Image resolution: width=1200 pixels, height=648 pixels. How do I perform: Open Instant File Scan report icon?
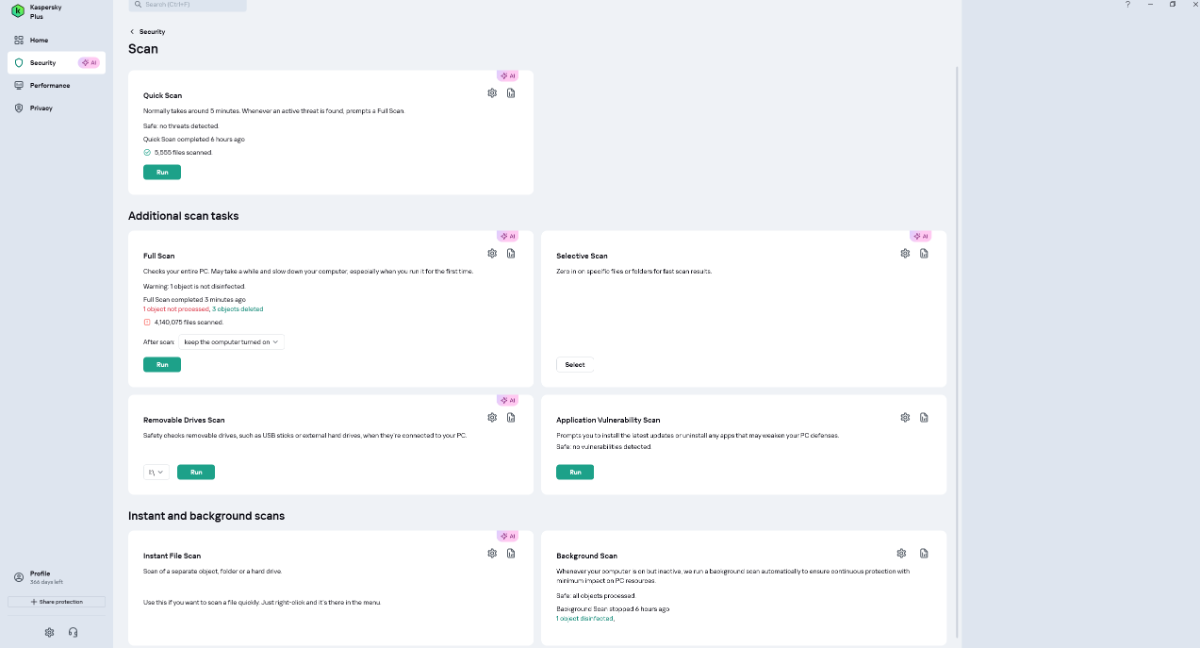[x=511, y=553]
